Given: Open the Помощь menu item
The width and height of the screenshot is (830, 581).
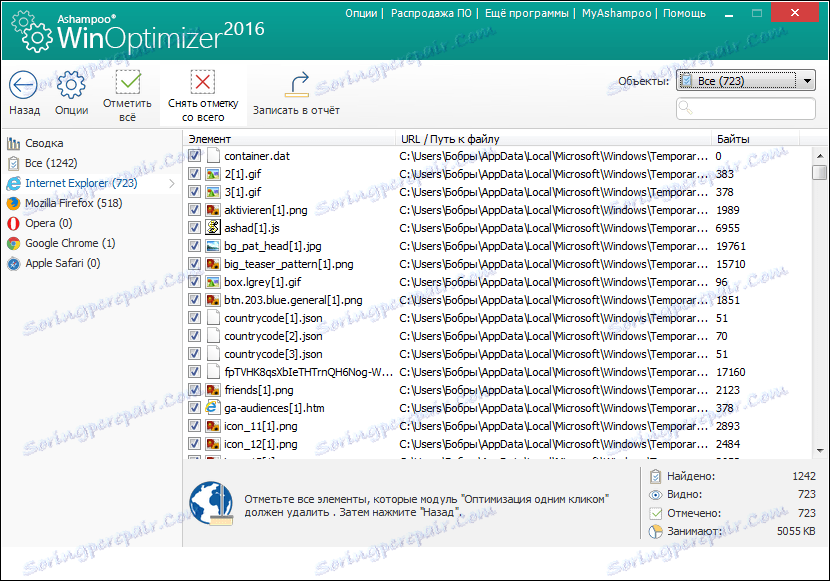Looking at the screenshot, I should pos(684,13).
